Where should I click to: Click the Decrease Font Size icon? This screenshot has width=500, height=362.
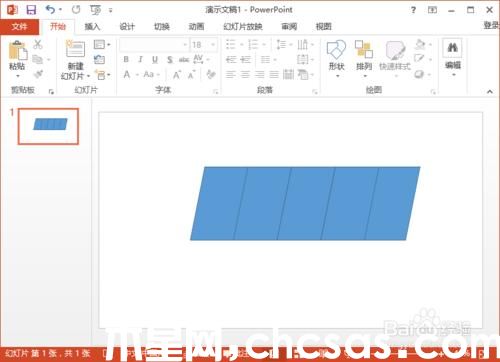pyautogui.click(x=191, y=75)
